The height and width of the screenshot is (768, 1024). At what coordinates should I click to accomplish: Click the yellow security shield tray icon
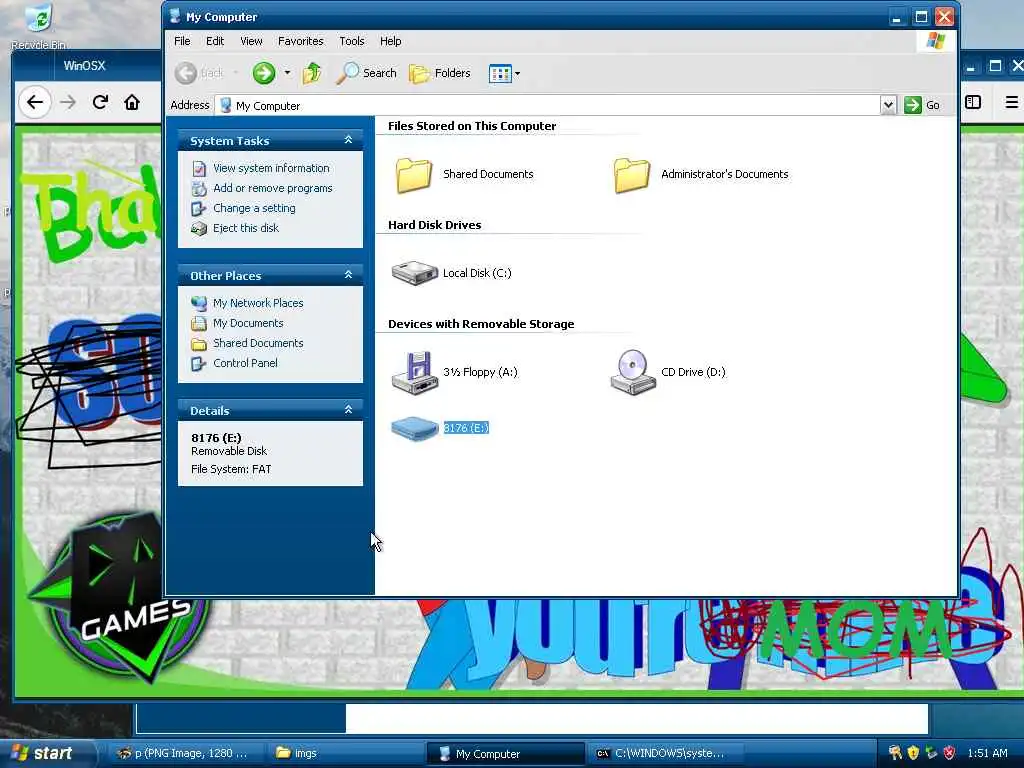pyautogui.click(x=913, y=753)
